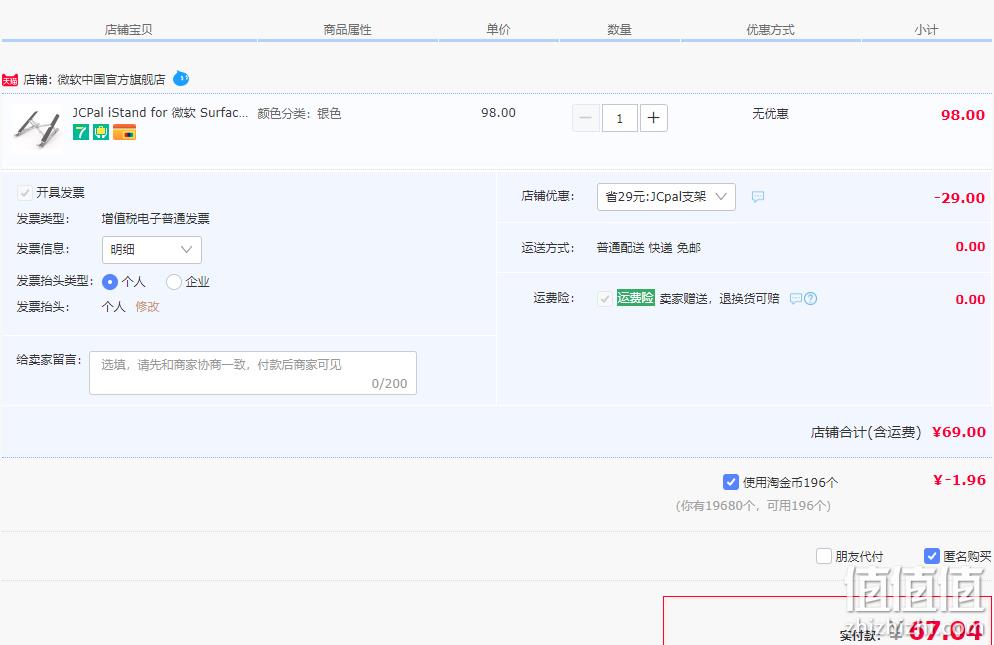
Task: Click the -29.00 discount amount
Action: point(959,198)
